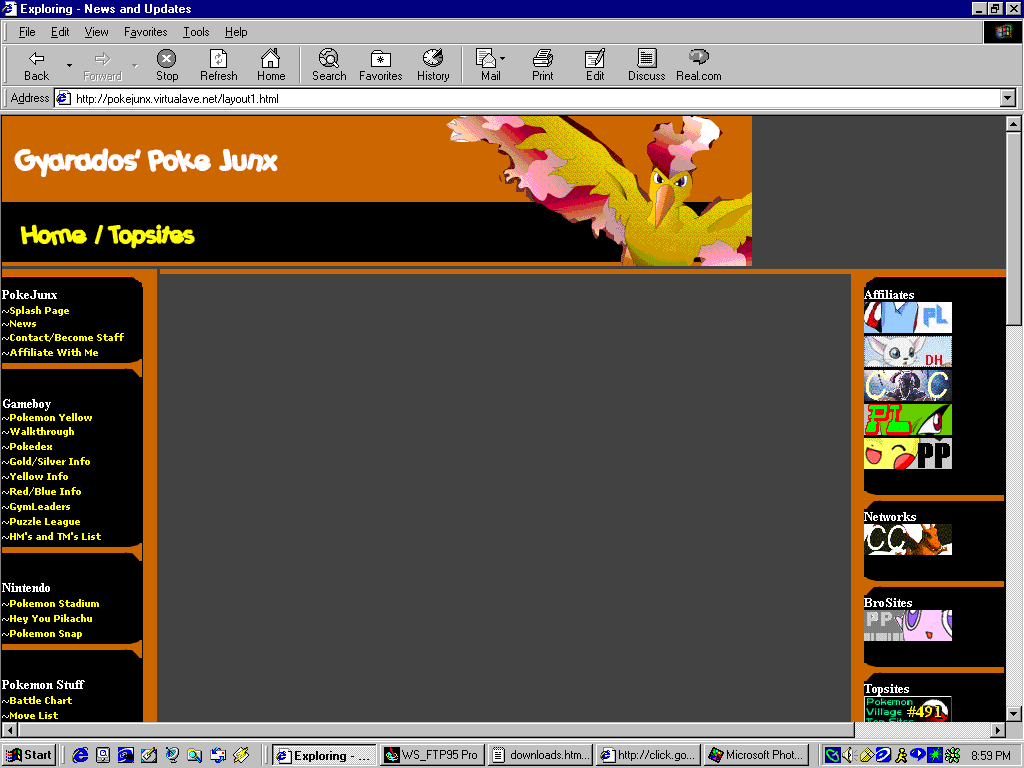Open the Battle Chart link
This screenshot has width=1024, height=768.
click(x=40, y=701)
